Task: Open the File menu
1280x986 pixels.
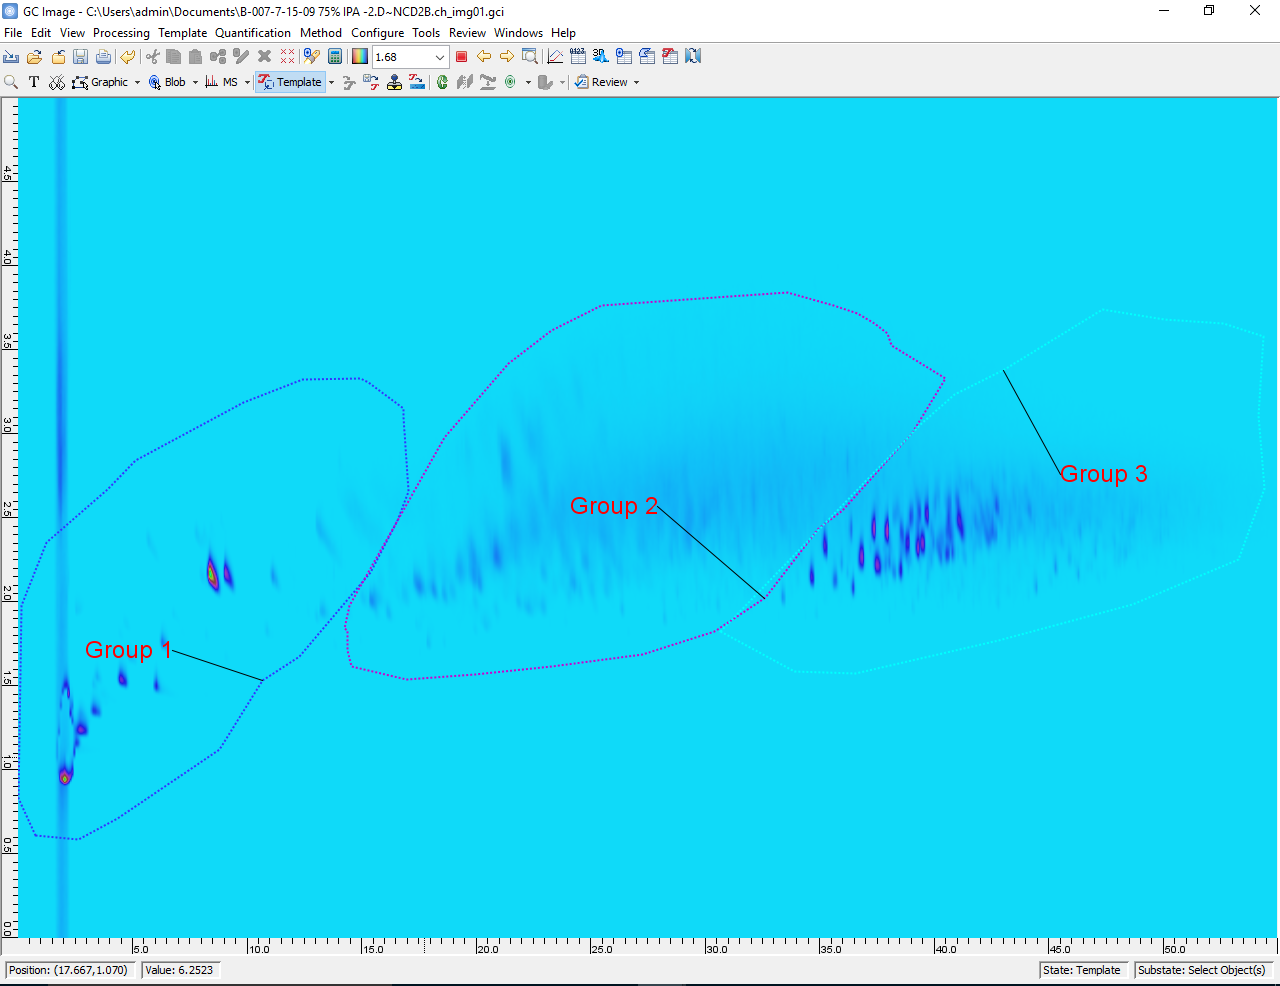Action: pyautogui.click(x=13, y=32)
